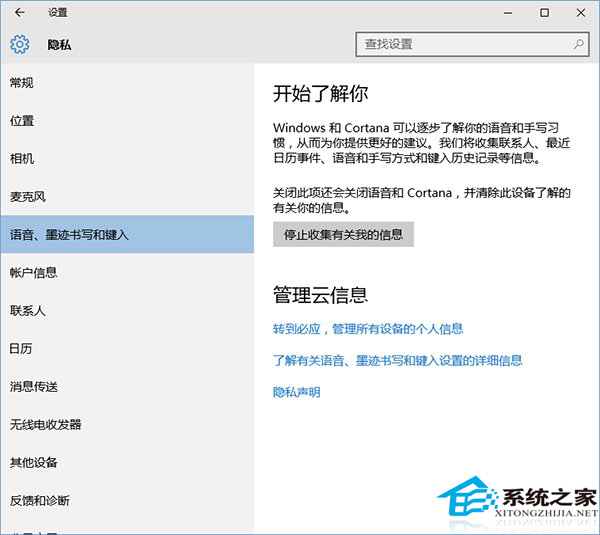Screen dimensions: 600x535
Task: Open 帐户信息 in the sidebar
Action: click(127, 272)
